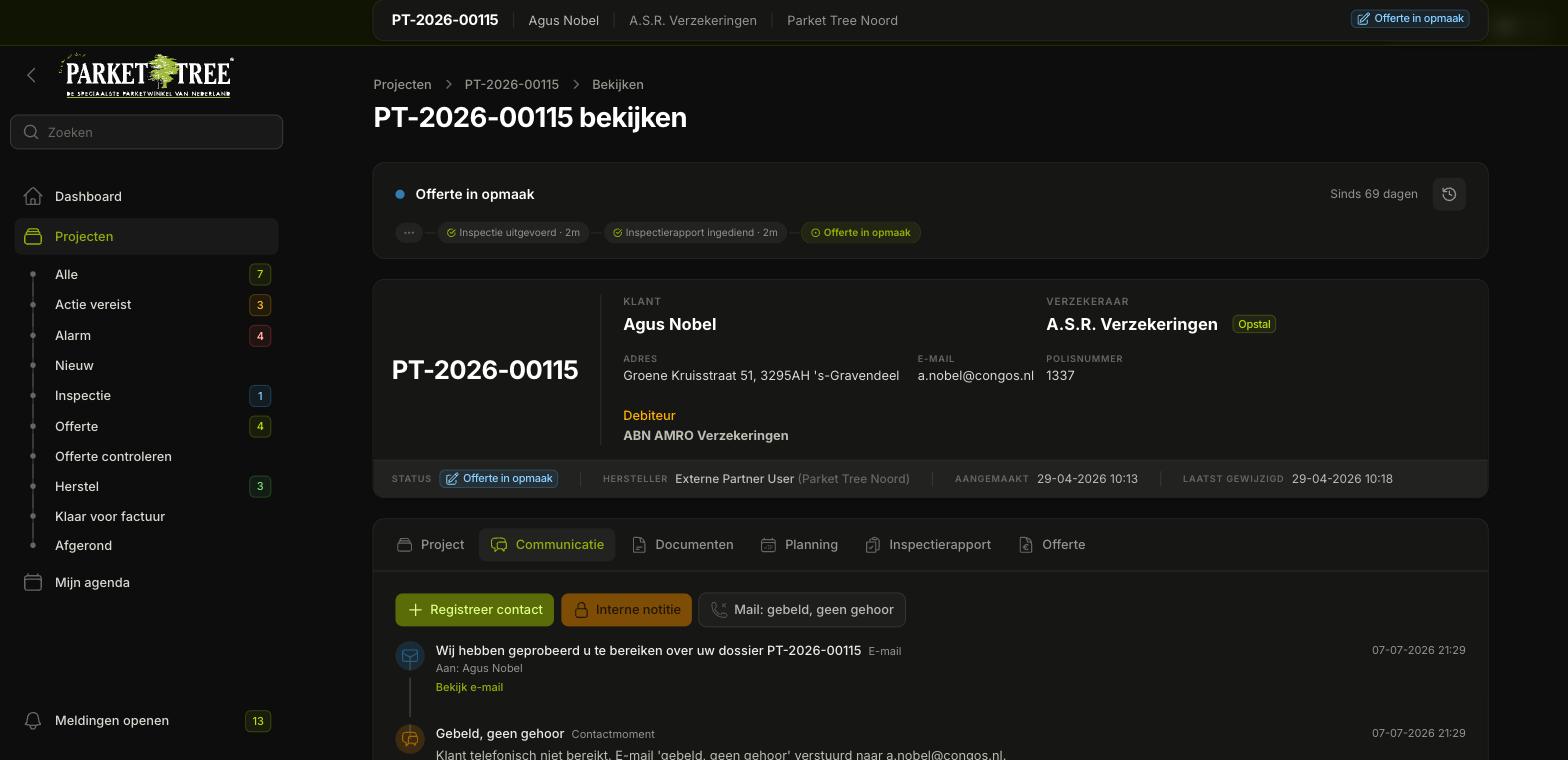Click Inspectierapport ingediend status chip

click(x=695, y=232)
